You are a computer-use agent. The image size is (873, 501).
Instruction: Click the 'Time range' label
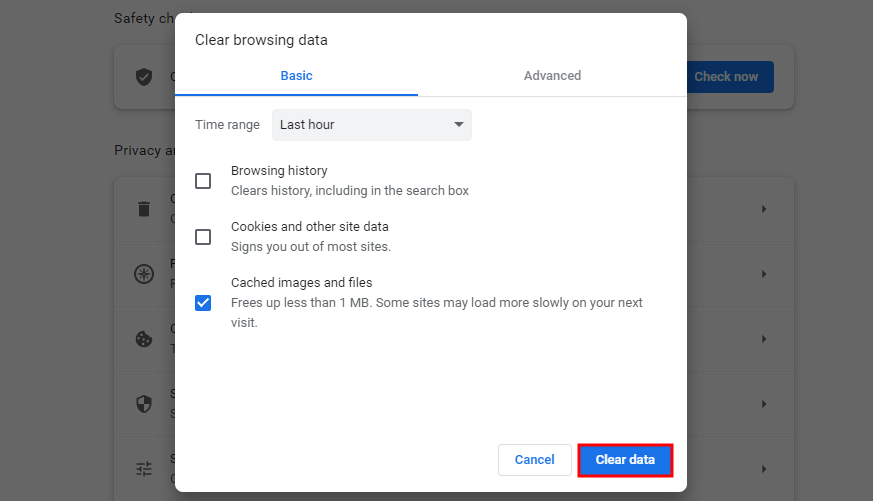point(227,125)
